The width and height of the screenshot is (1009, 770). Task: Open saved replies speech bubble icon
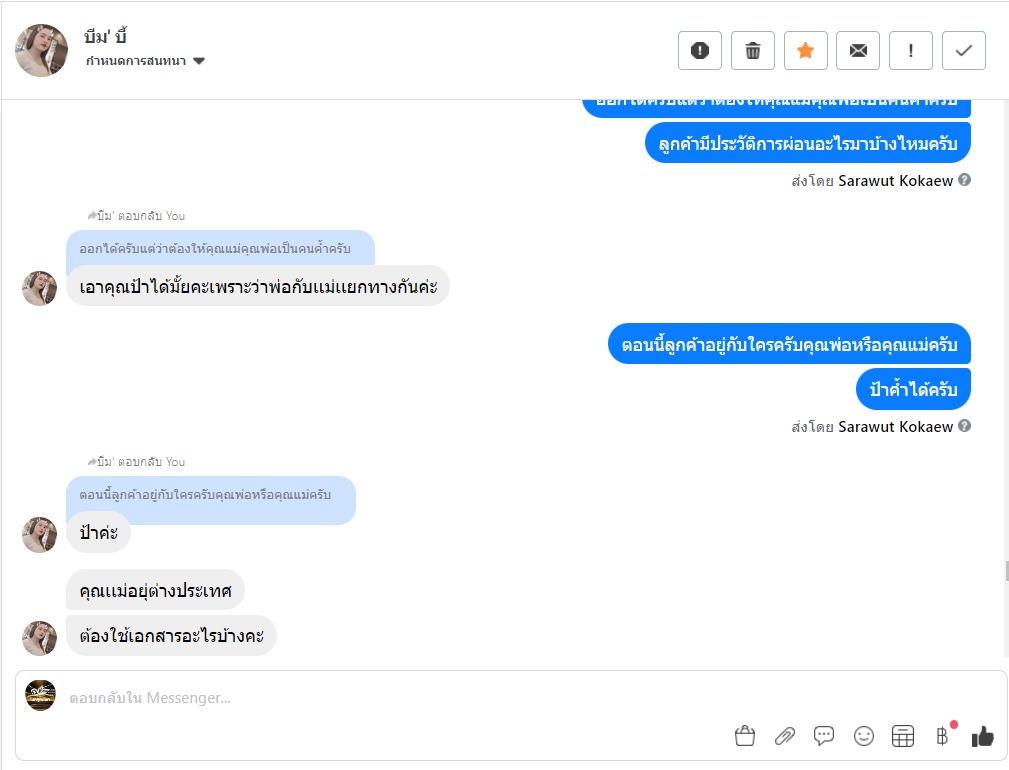824,737
